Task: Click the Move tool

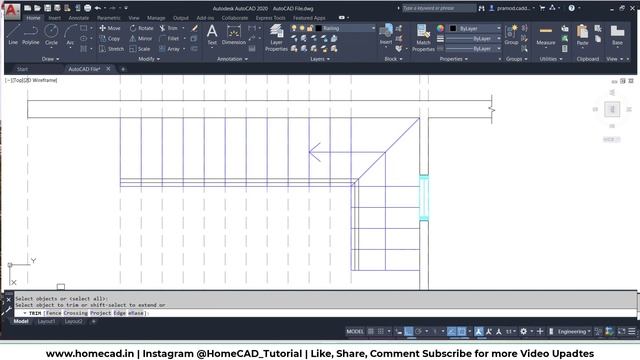Action: (x=110, y=28)
